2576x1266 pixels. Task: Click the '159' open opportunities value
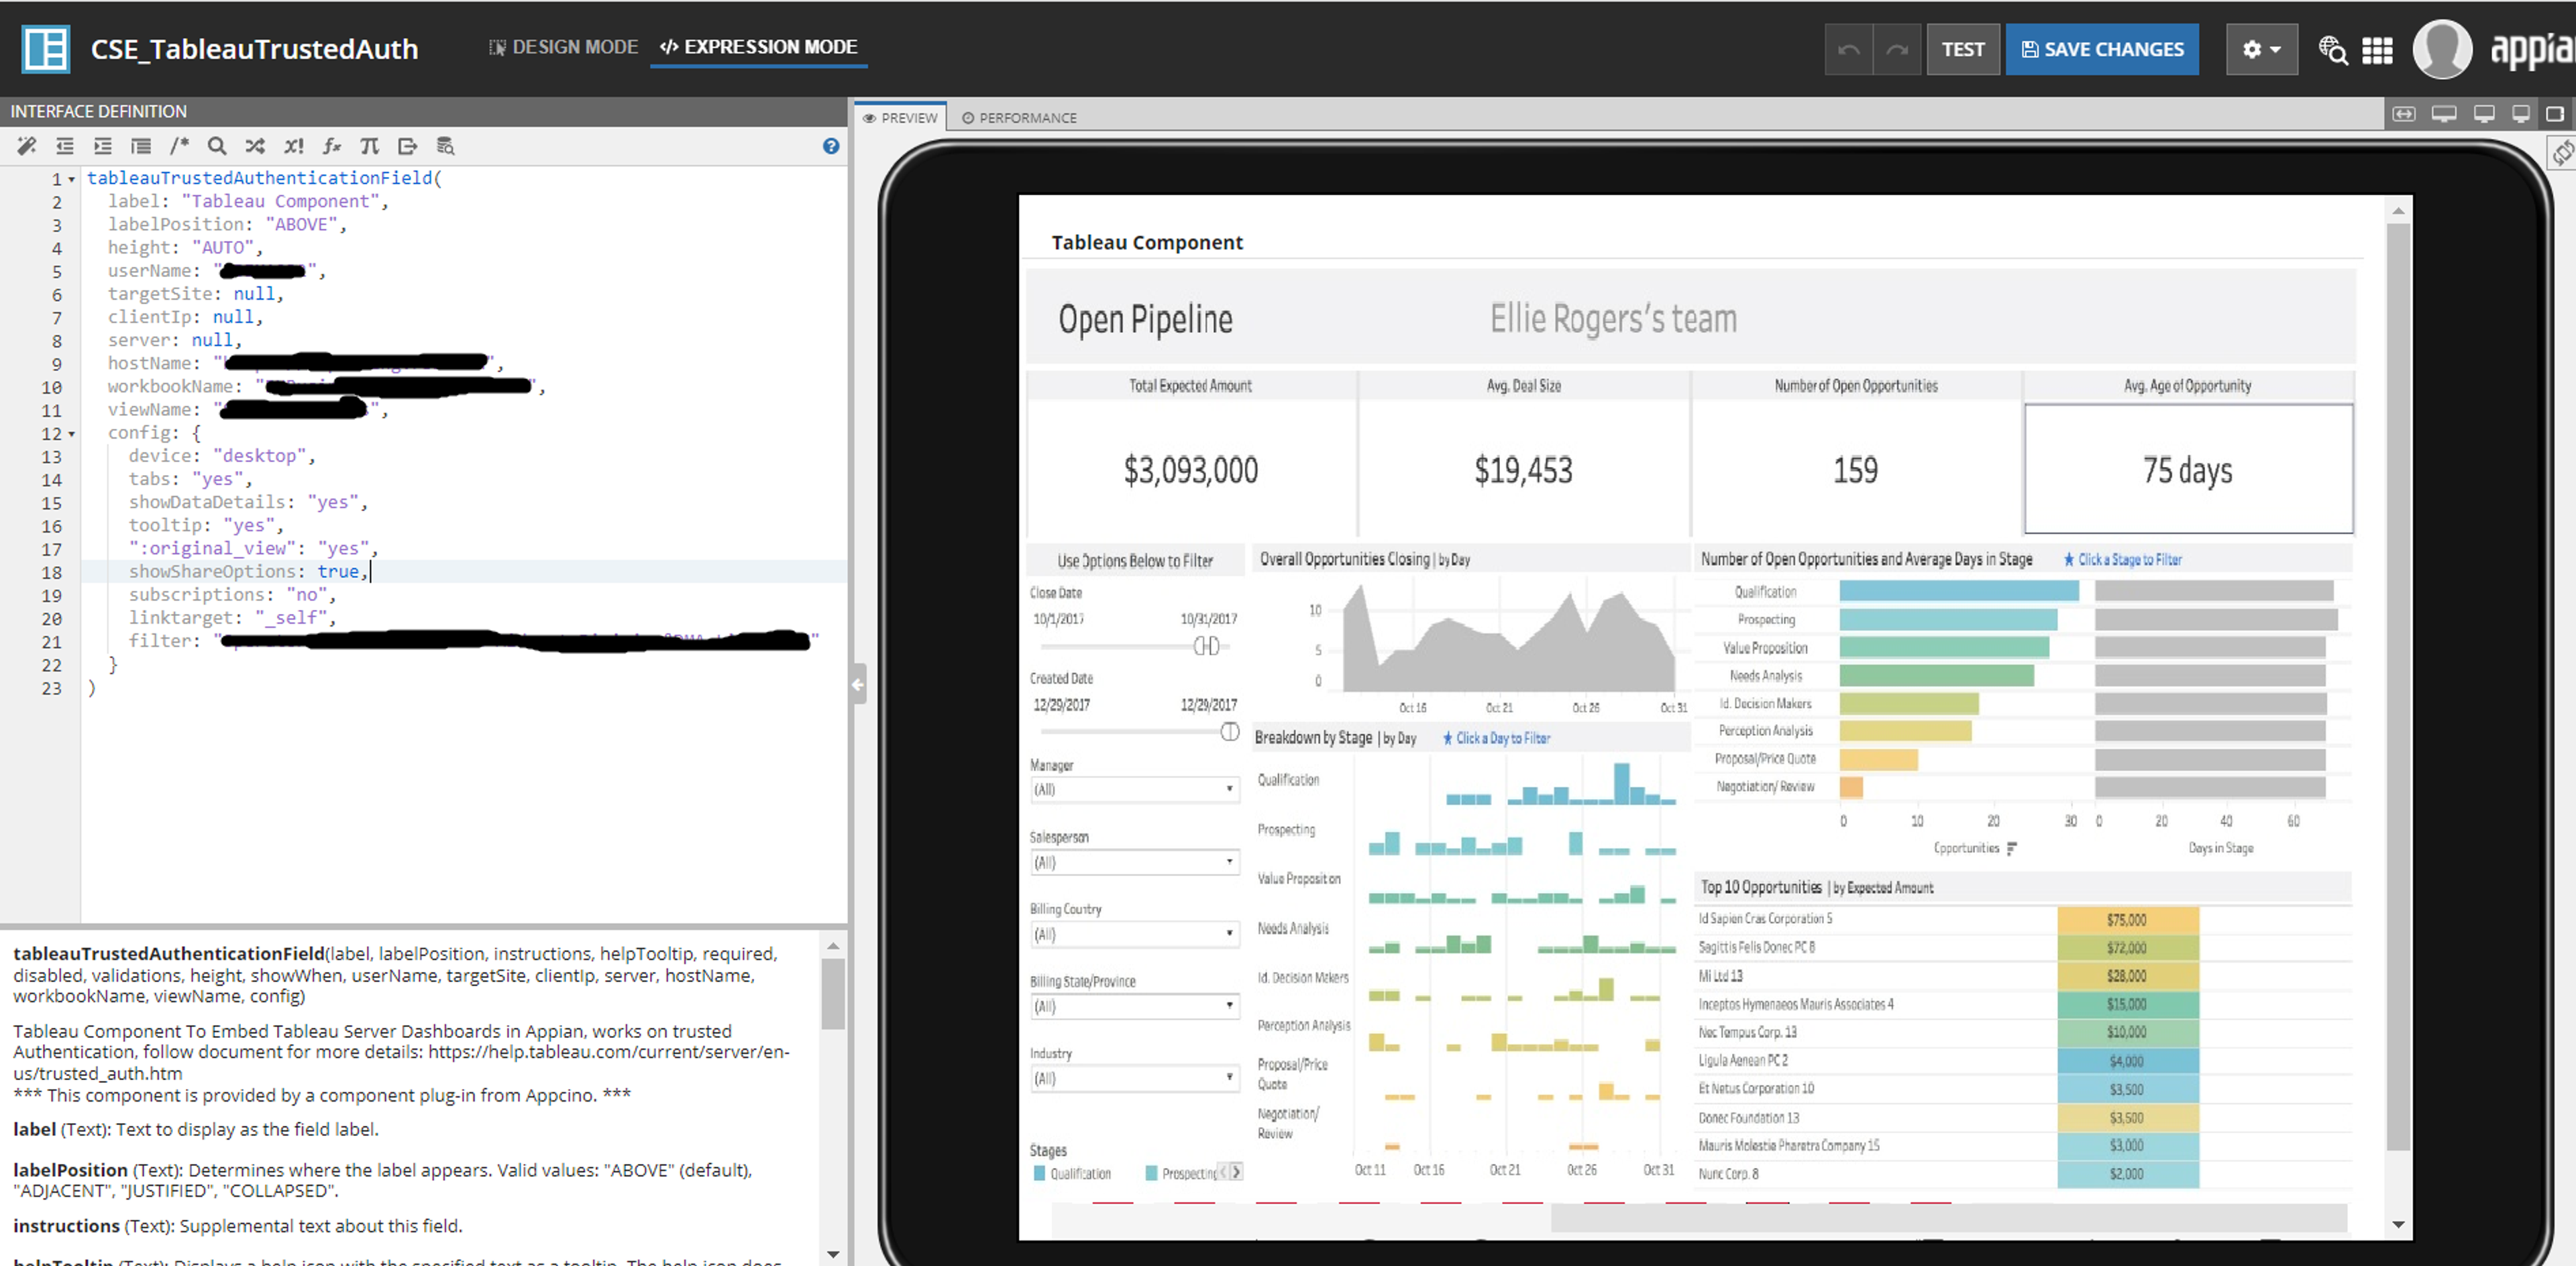point(1855,470)
